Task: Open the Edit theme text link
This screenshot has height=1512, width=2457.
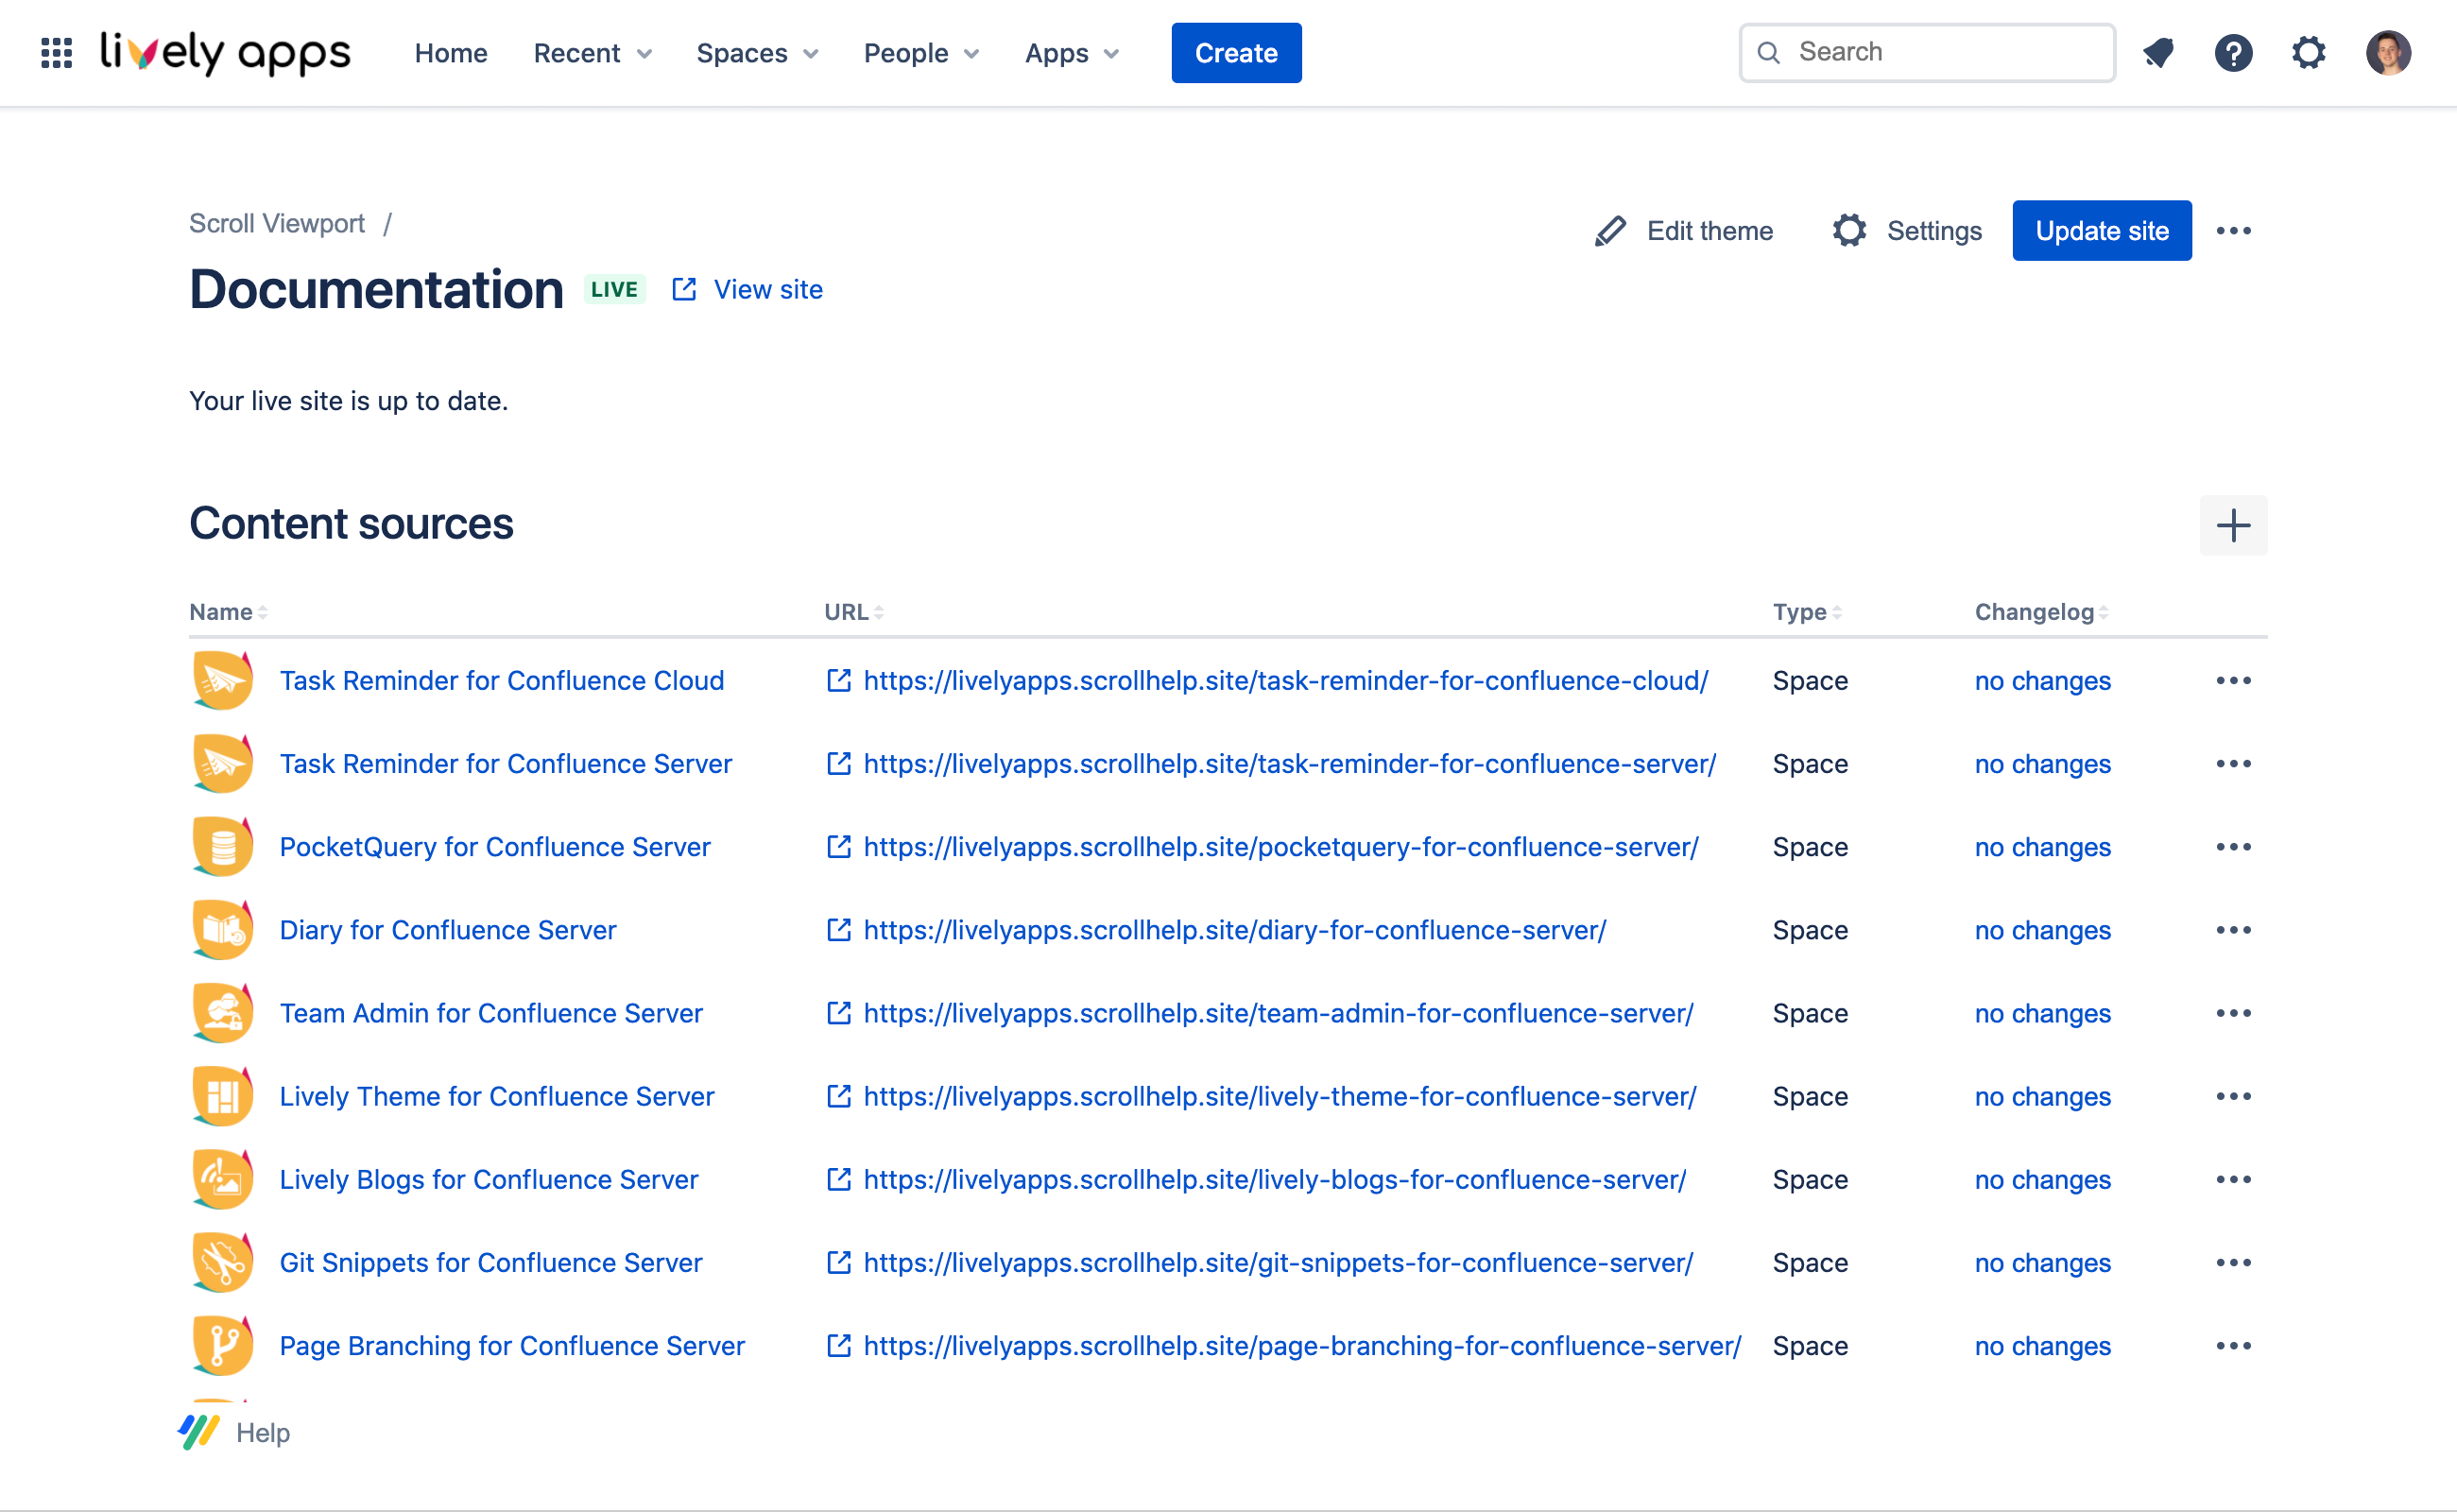Action: point(1709,231)
